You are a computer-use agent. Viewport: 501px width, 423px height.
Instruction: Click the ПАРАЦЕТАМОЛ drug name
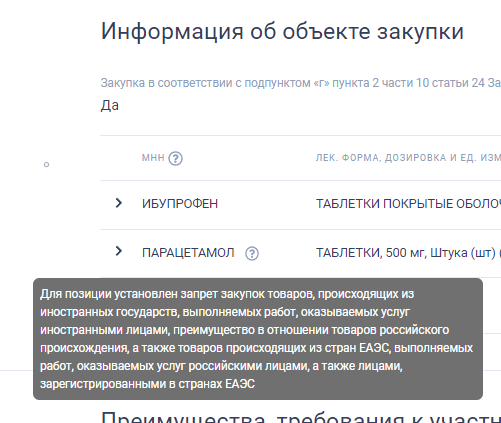point(188,253)
